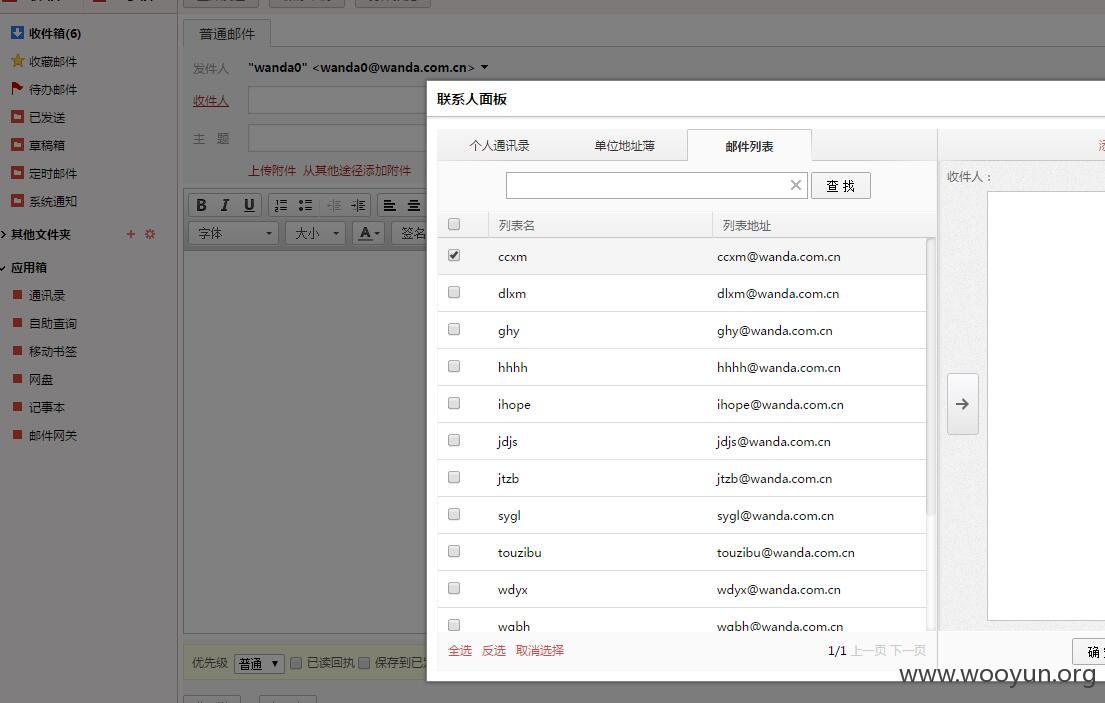Collapse 应用箱 section
Screen dimensions: 1105x703
(28, 268)
